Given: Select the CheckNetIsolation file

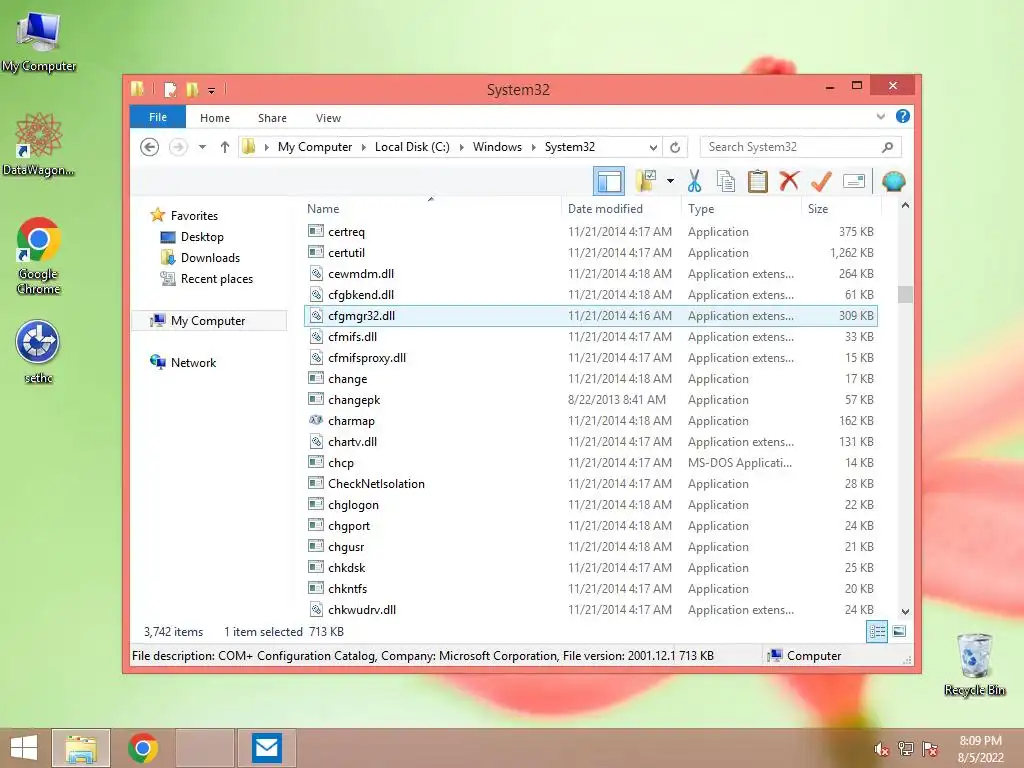Looking at the screenshot, I should point(591,483).
